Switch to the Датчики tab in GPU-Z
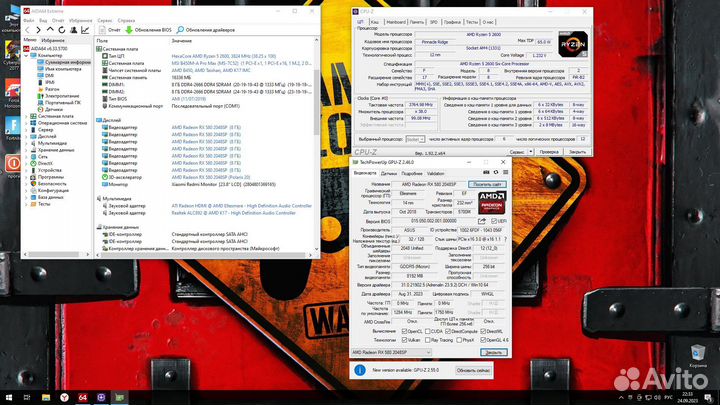Screen dimensions: 720x405 (x=388, y=174)
